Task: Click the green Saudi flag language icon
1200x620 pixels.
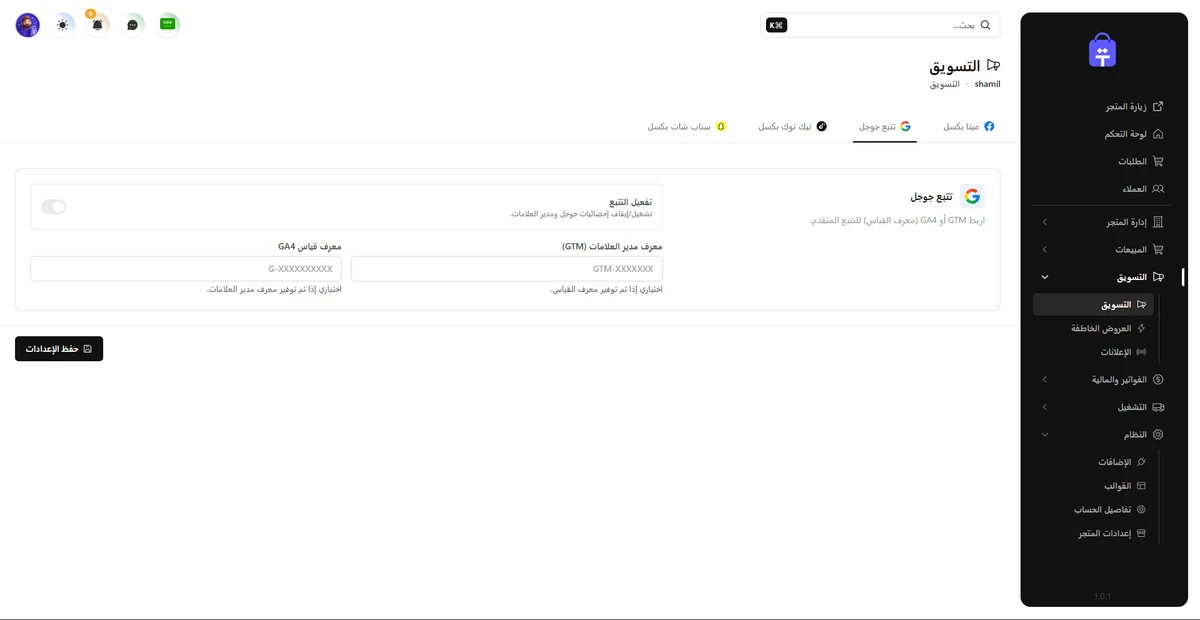Action: (168, 23)
